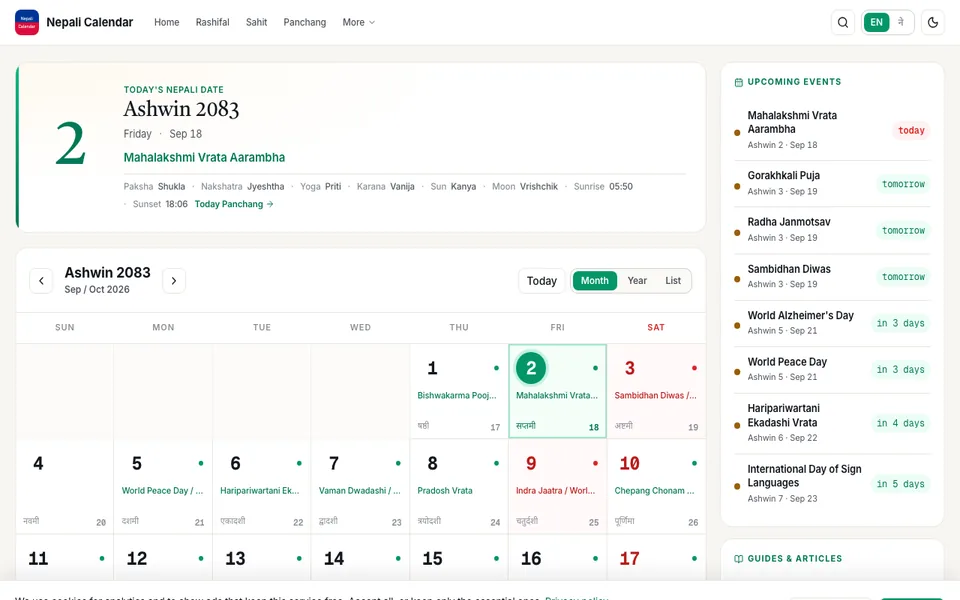The image size is (960, 600).
Task: Select calendar day 16
Action: click(557, 558)
